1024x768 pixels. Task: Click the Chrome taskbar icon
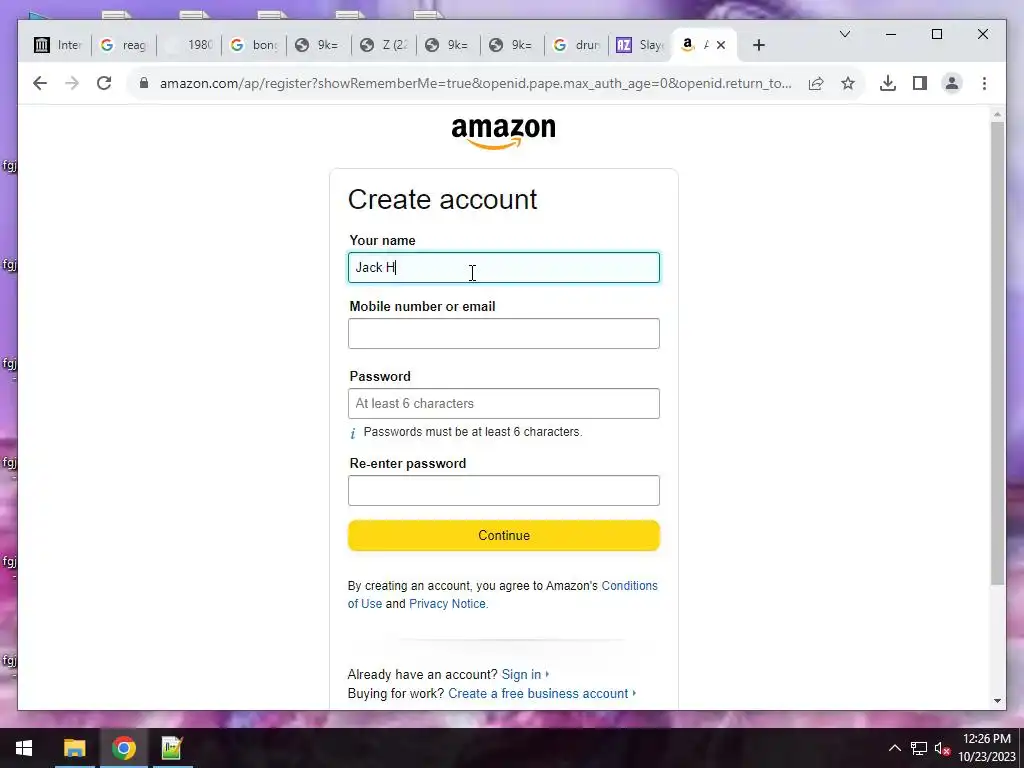pyautogui.click(x=123, y=748)
